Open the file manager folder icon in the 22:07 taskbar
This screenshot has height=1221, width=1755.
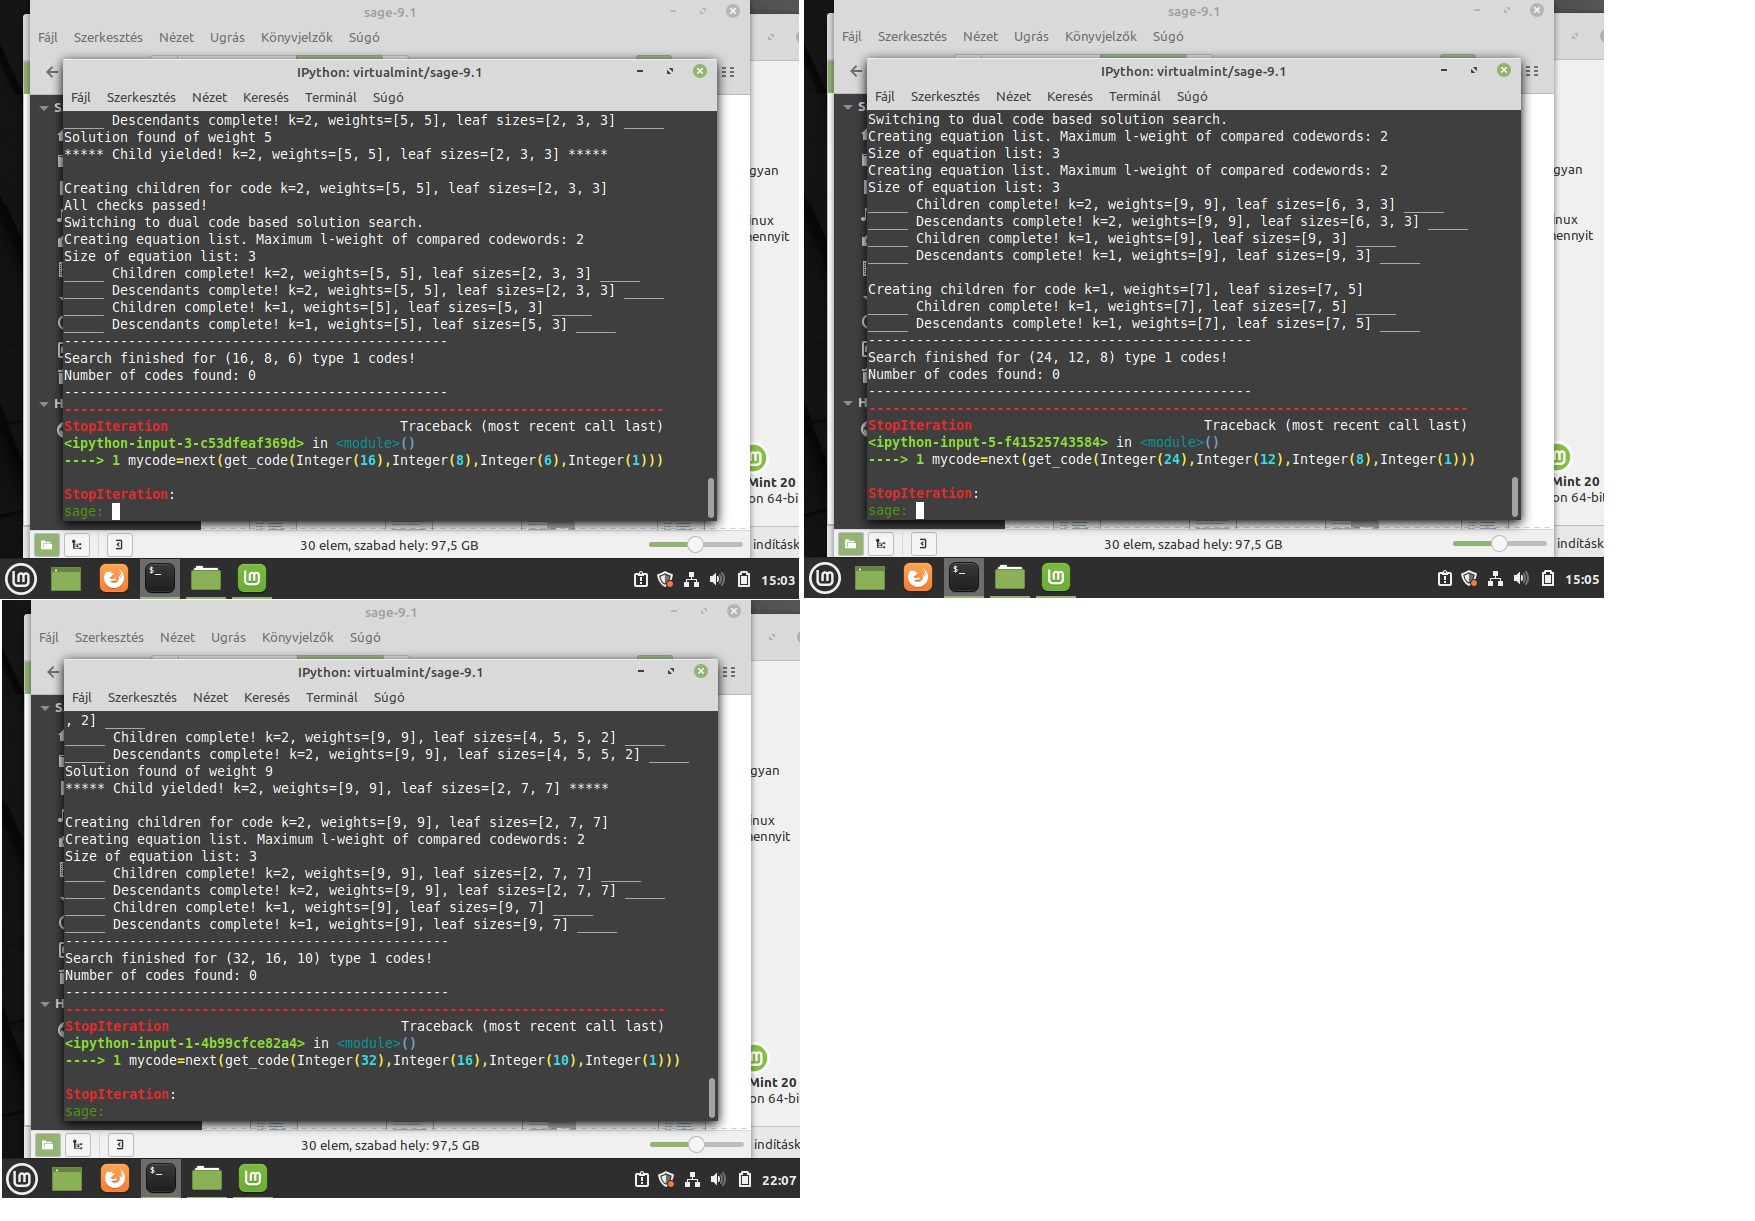pyautogui.click(x=207, y=1178)
